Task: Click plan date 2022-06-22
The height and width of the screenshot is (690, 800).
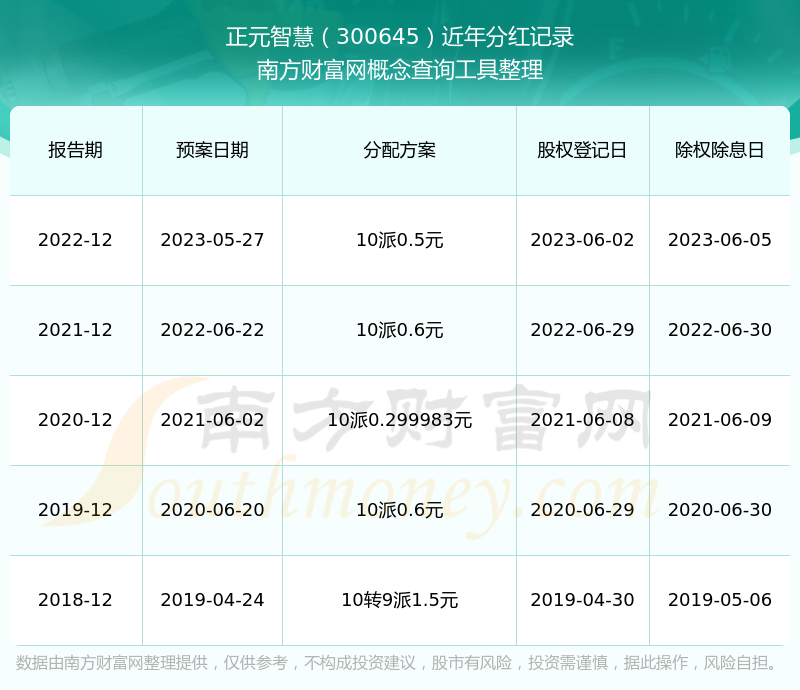Action: [212, 330]
